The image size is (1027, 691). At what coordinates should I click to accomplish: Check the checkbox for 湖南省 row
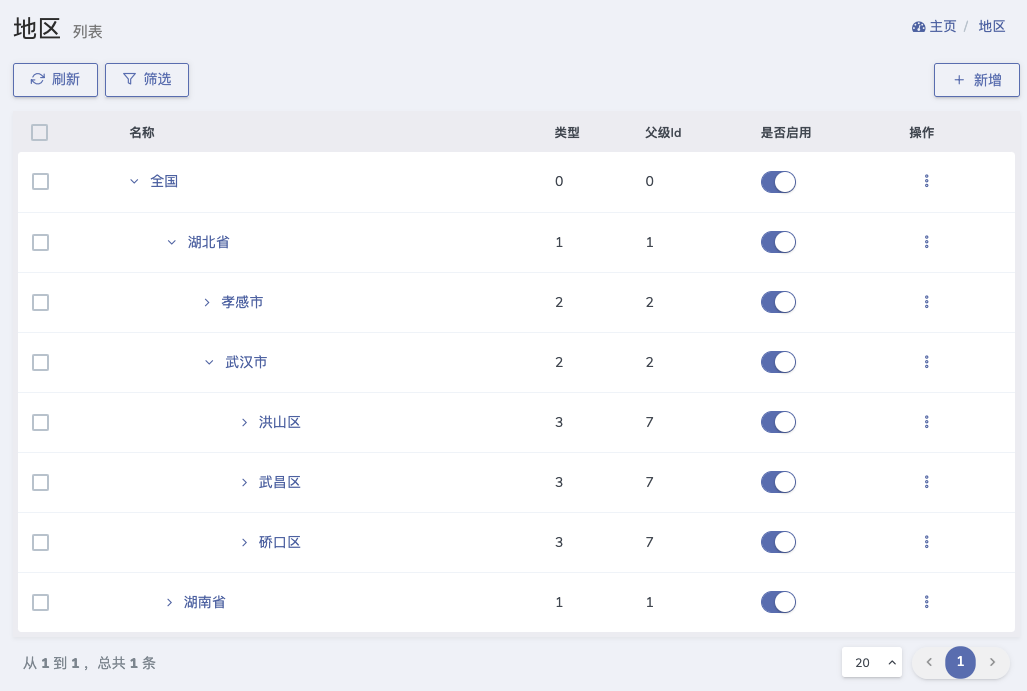point(41,603)
